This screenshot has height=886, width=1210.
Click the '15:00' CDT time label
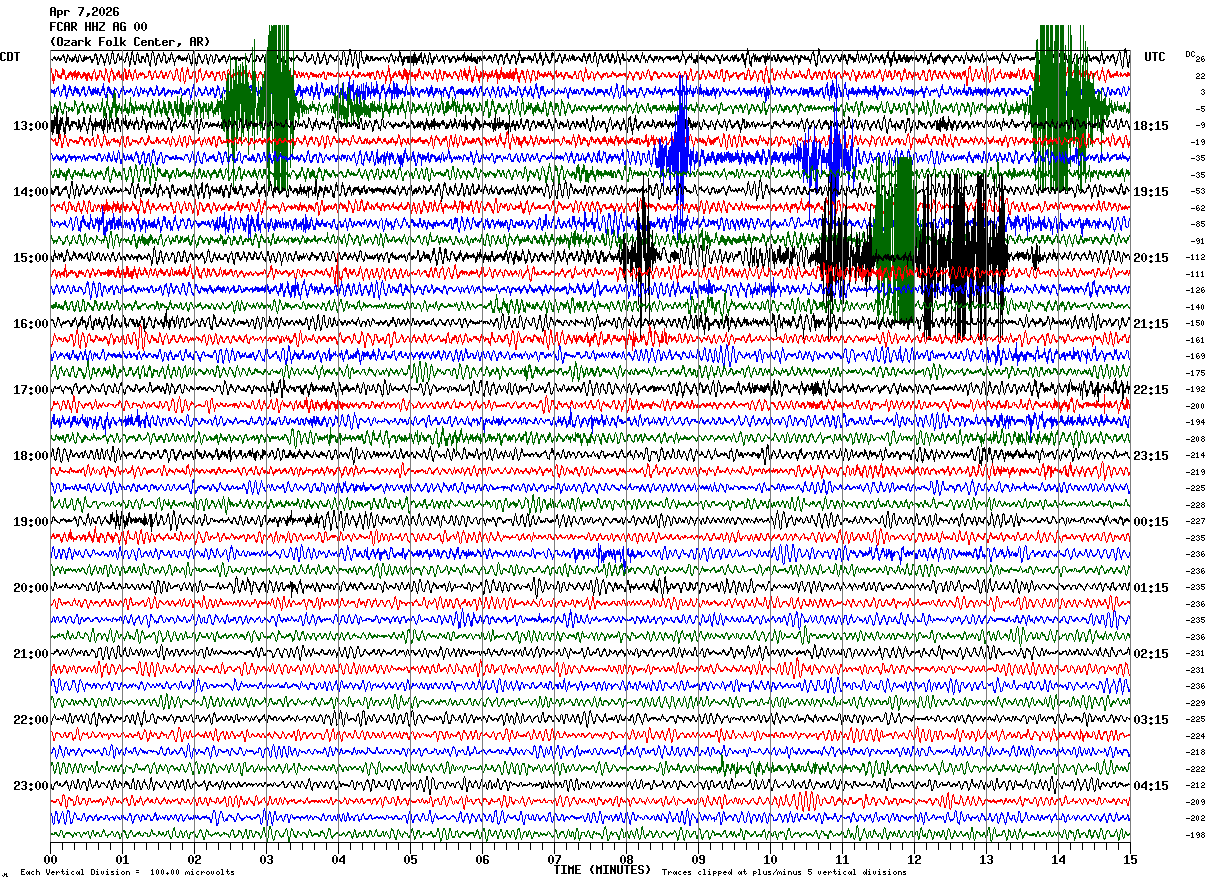[30, 258]
